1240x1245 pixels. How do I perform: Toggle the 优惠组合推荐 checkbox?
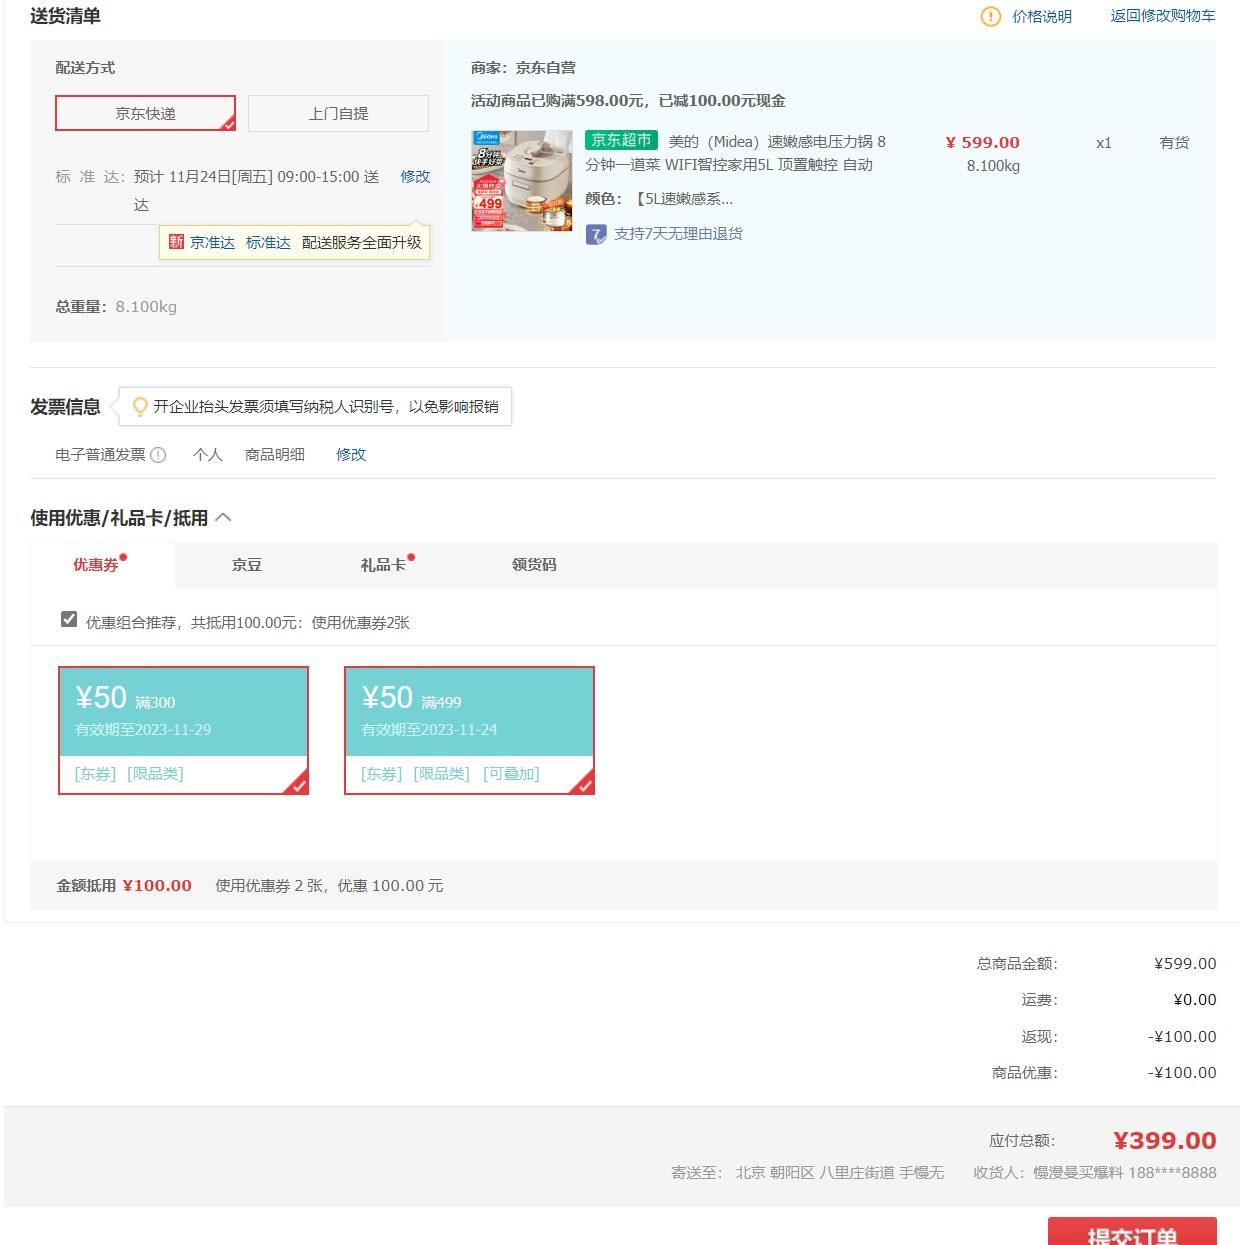pos(69,619)
